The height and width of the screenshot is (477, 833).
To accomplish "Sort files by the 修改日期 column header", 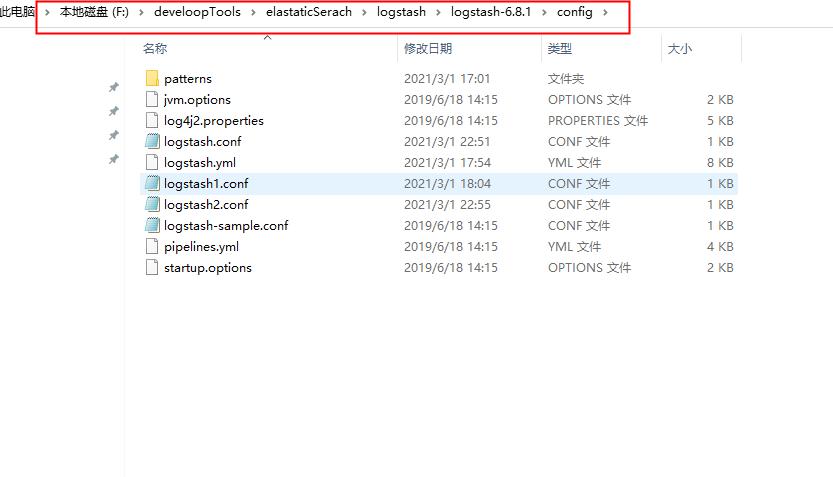I will 428,48.
